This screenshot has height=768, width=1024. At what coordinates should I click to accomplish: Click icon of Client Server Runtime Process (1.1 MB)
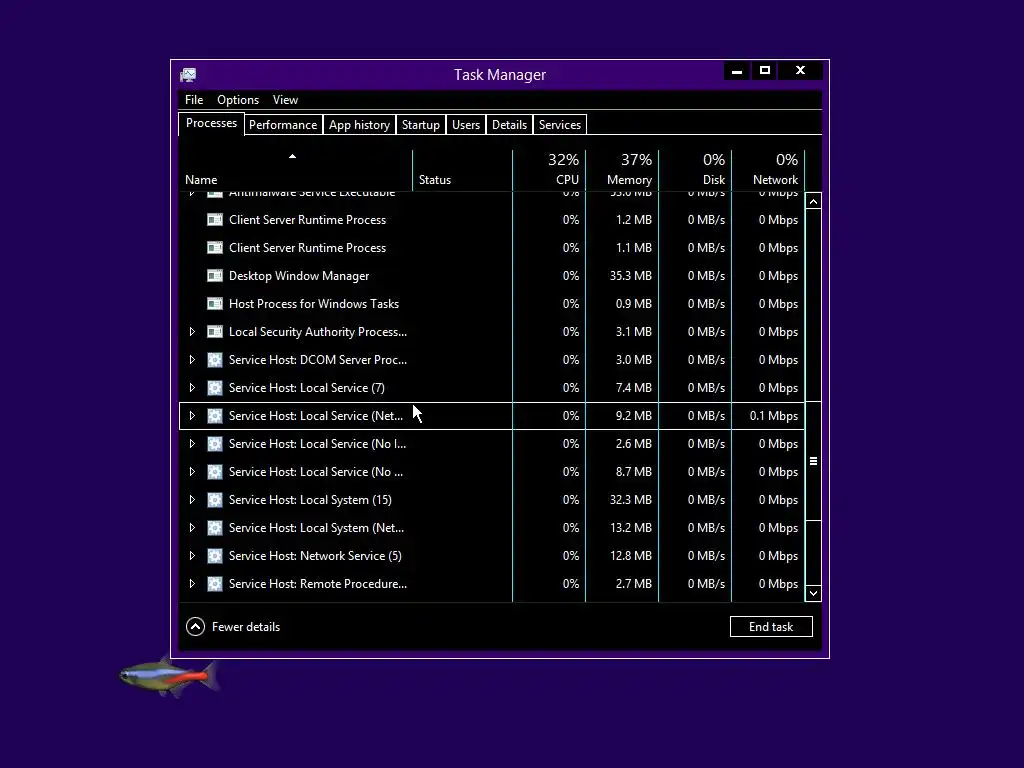pyautogui.click(x=215, y=248)
